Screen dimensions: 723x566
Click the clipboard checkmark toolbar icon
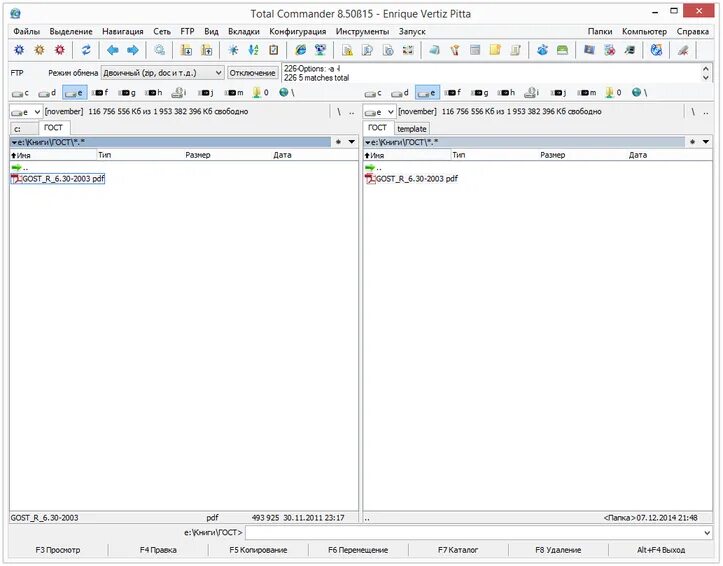(x=273, y=50)
